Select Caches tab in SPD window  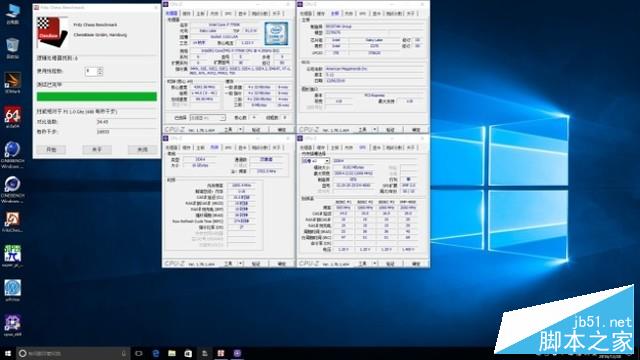321,147
